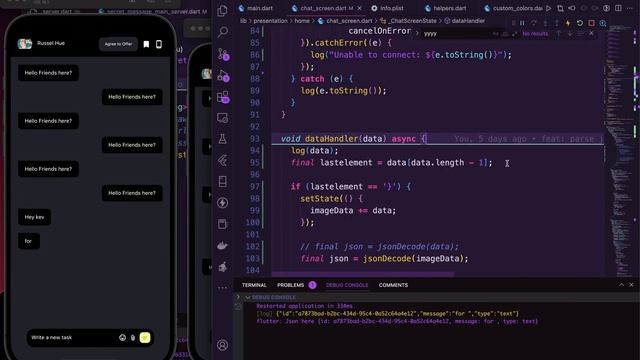Viewport: 640px width, 360px height.
Task: Click the find input containing 'yyyy'
Action: (456, 34)
